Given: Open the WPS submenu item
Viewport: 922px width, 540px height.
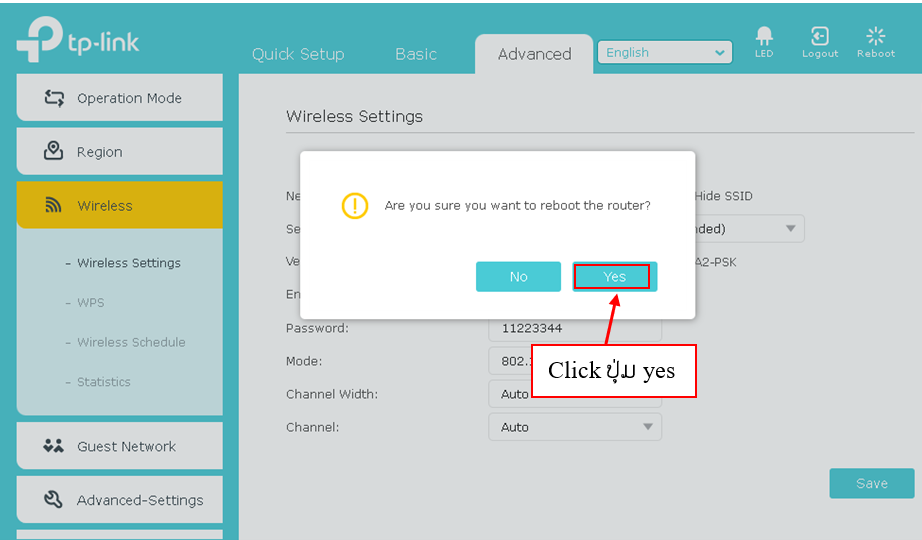Looking at the screenshot, I should click(x=90, y=303).
